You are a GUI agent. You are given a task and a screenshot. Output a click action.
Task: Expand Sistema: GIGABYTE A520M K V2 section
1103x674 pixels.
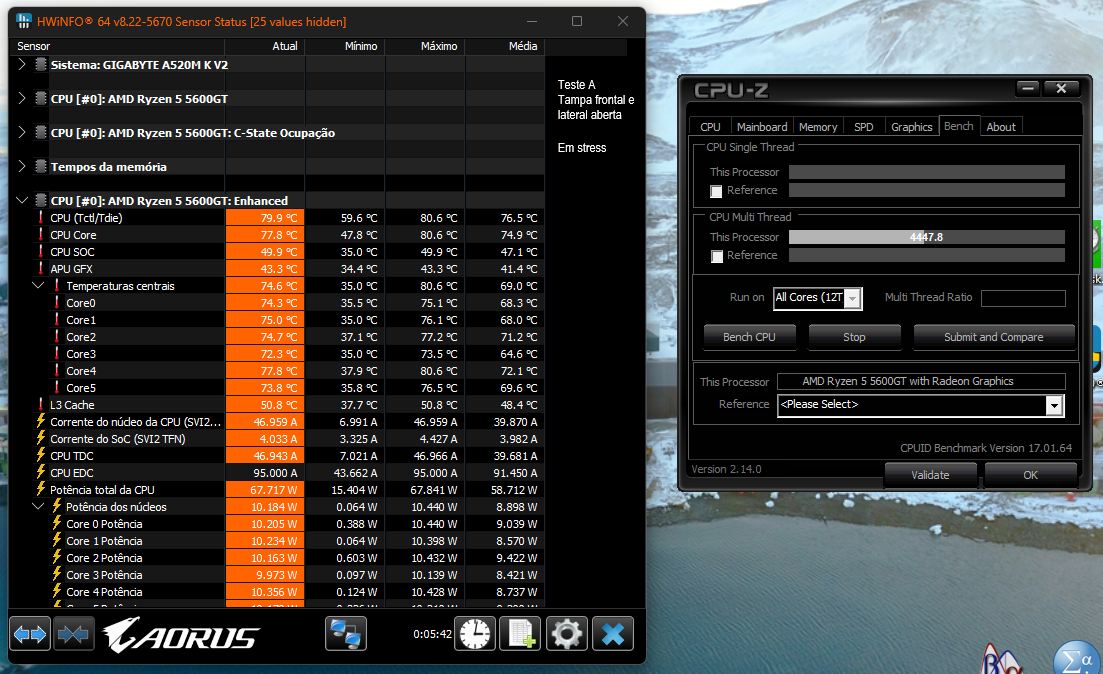point(22,65)
